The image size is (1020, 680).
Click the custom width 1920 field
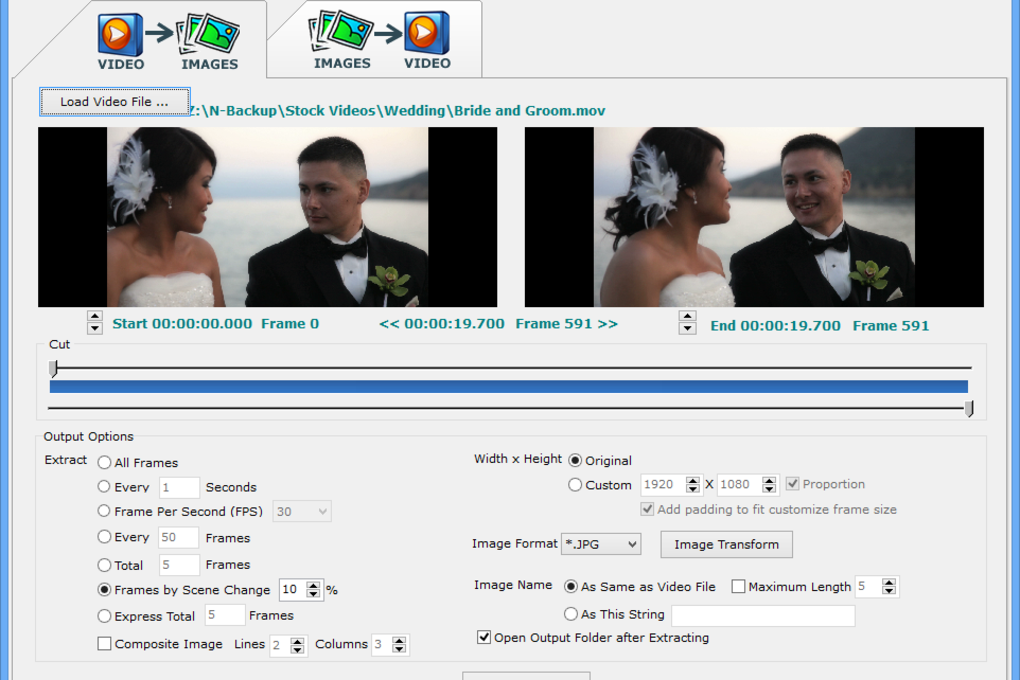click(x=663, y=484)
